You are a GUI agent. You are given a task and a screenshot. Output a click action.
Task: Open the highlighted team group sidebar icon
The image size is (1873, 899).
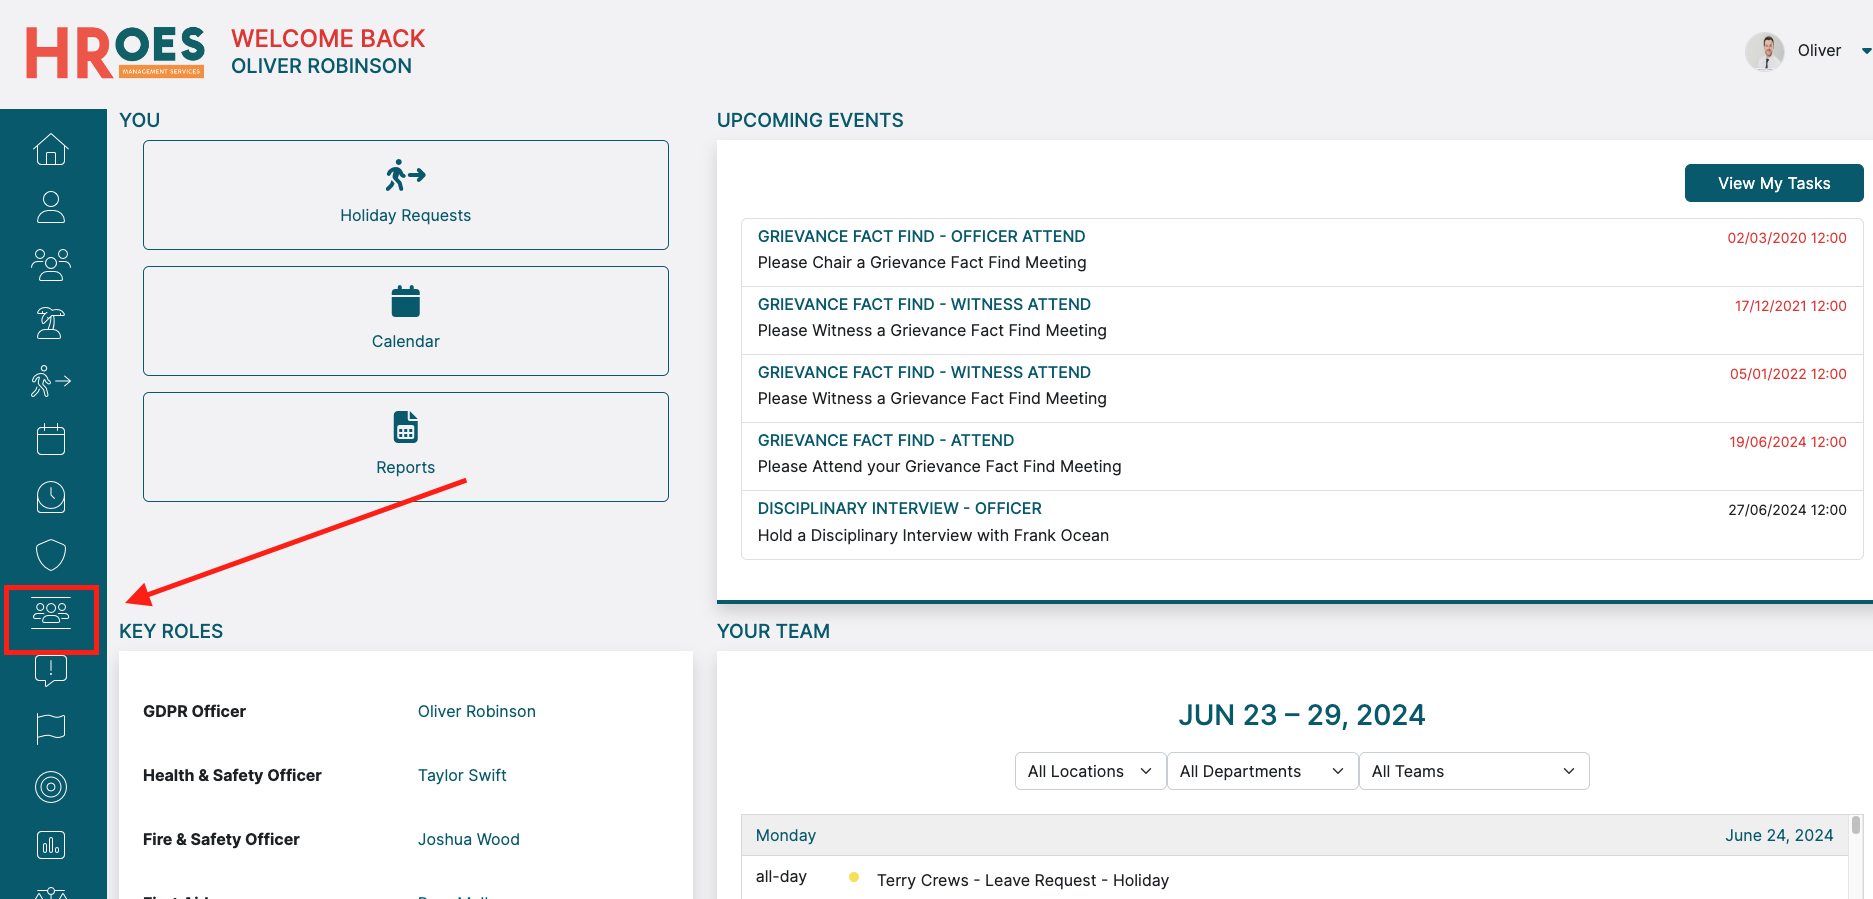[x=51, y=613]
